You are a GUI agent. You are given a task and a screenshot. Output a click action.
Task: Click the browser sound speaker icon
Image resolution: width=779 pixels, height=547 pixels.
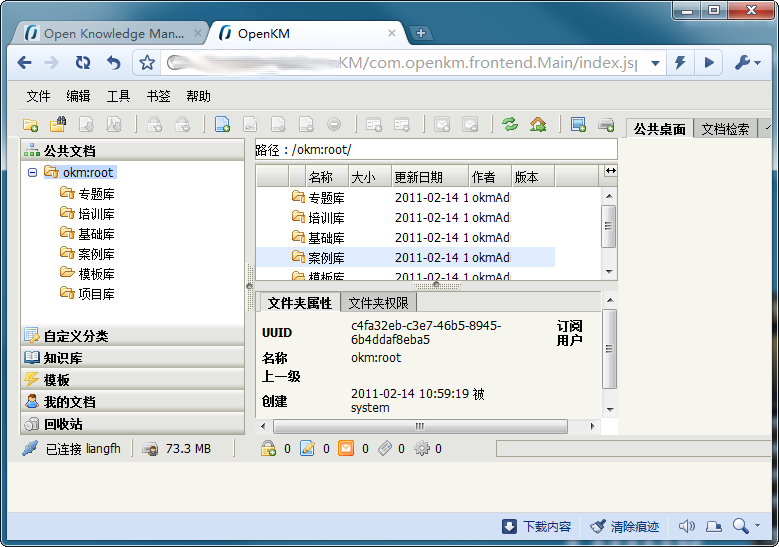tap(687, 526)
